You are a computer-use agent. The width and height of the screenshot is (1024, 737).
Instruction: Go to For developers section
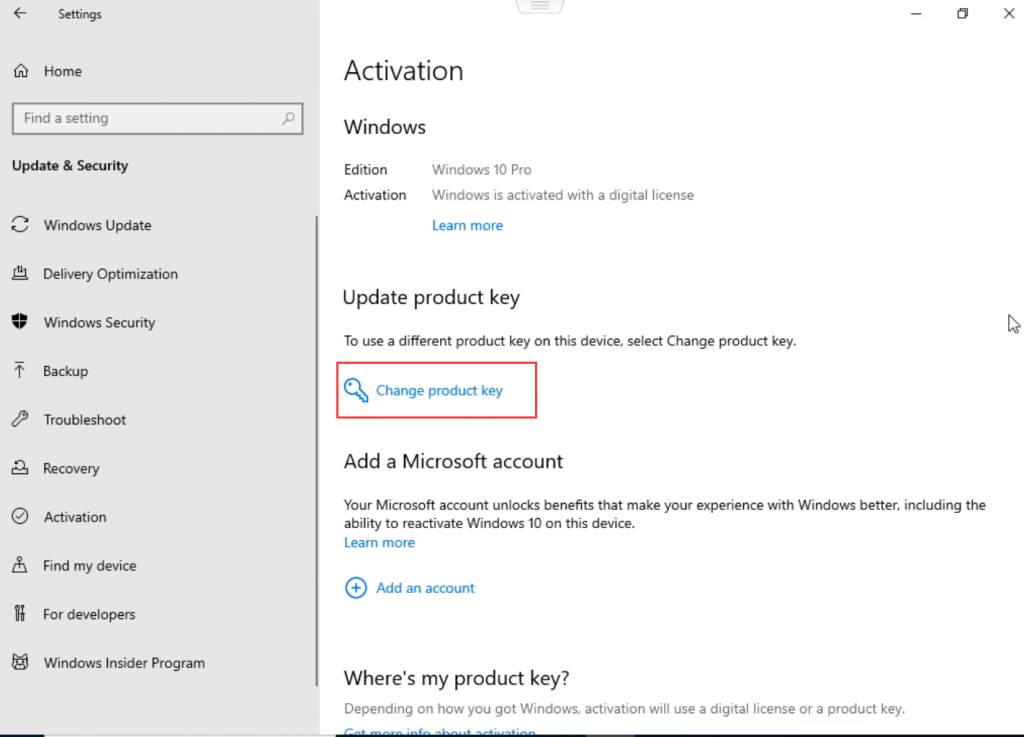pyautogui.click(x=89, y=614)
